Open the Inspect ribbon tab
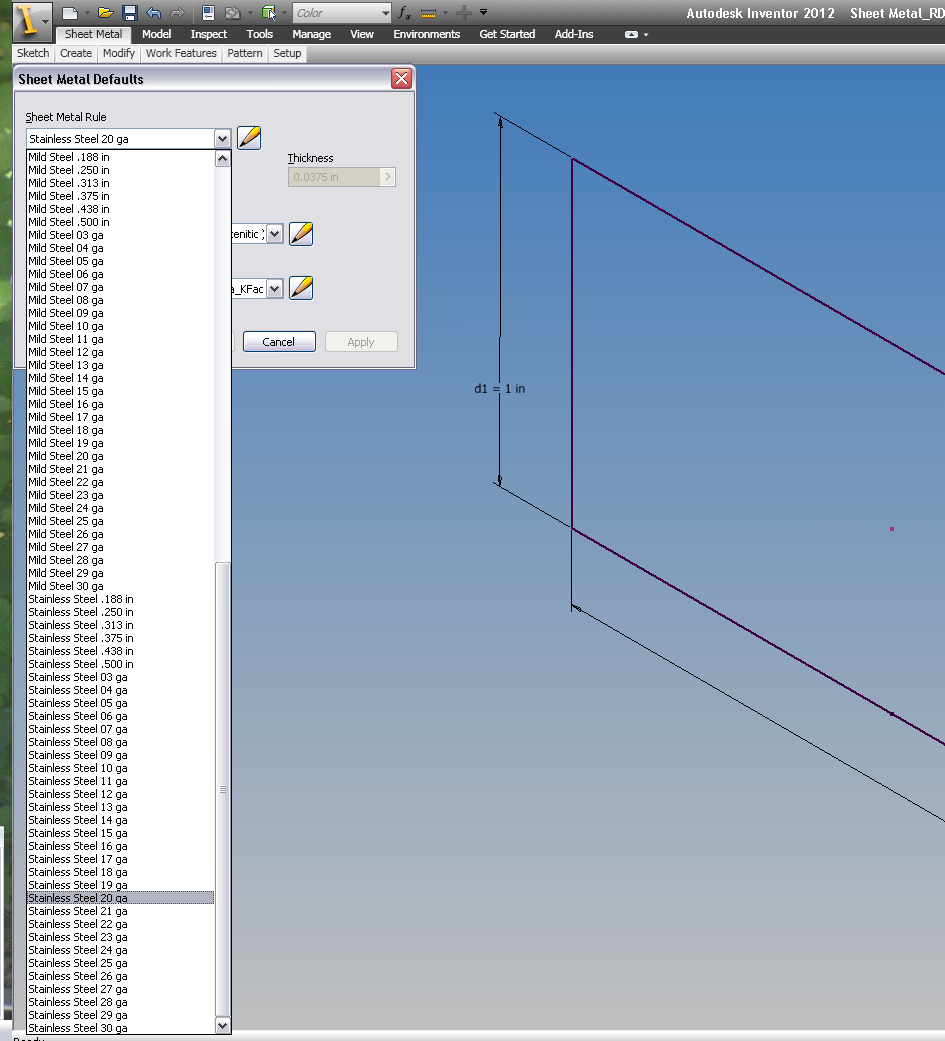Viewport: 945px width, 1041px height. coord(208,33)
